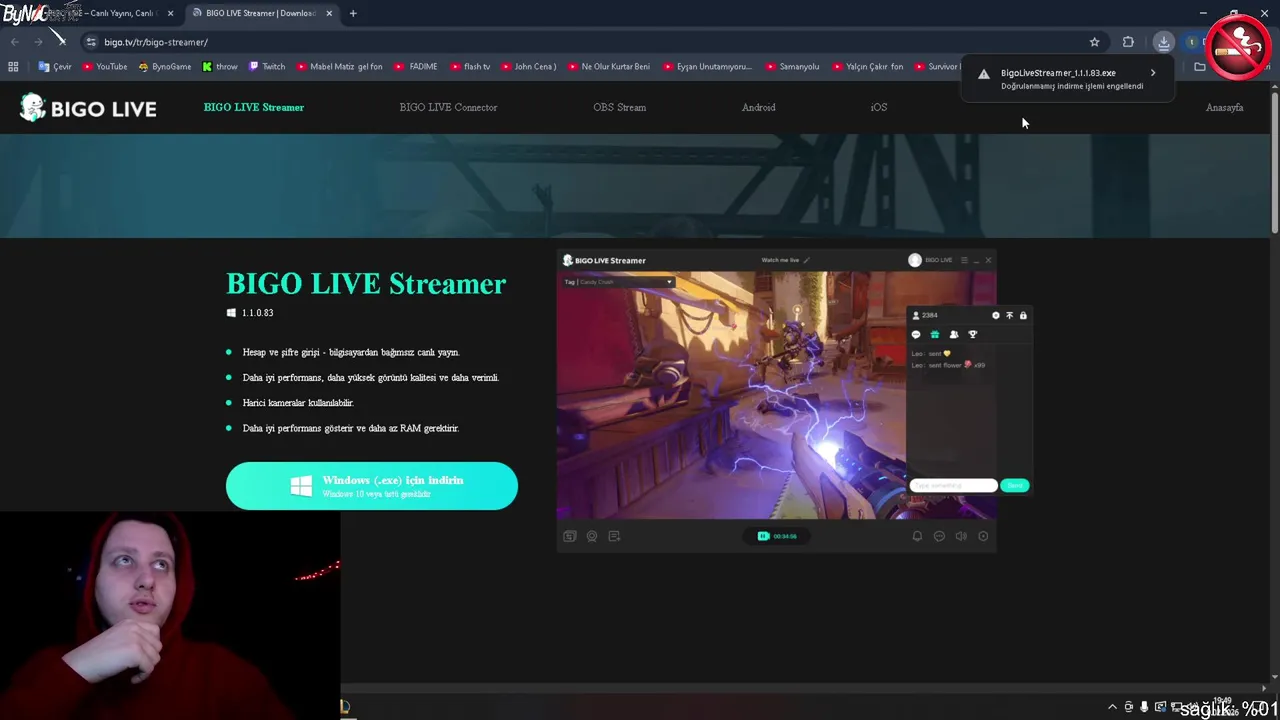
Task: Bookmark this page with the star
Action: coord(1094,42)
